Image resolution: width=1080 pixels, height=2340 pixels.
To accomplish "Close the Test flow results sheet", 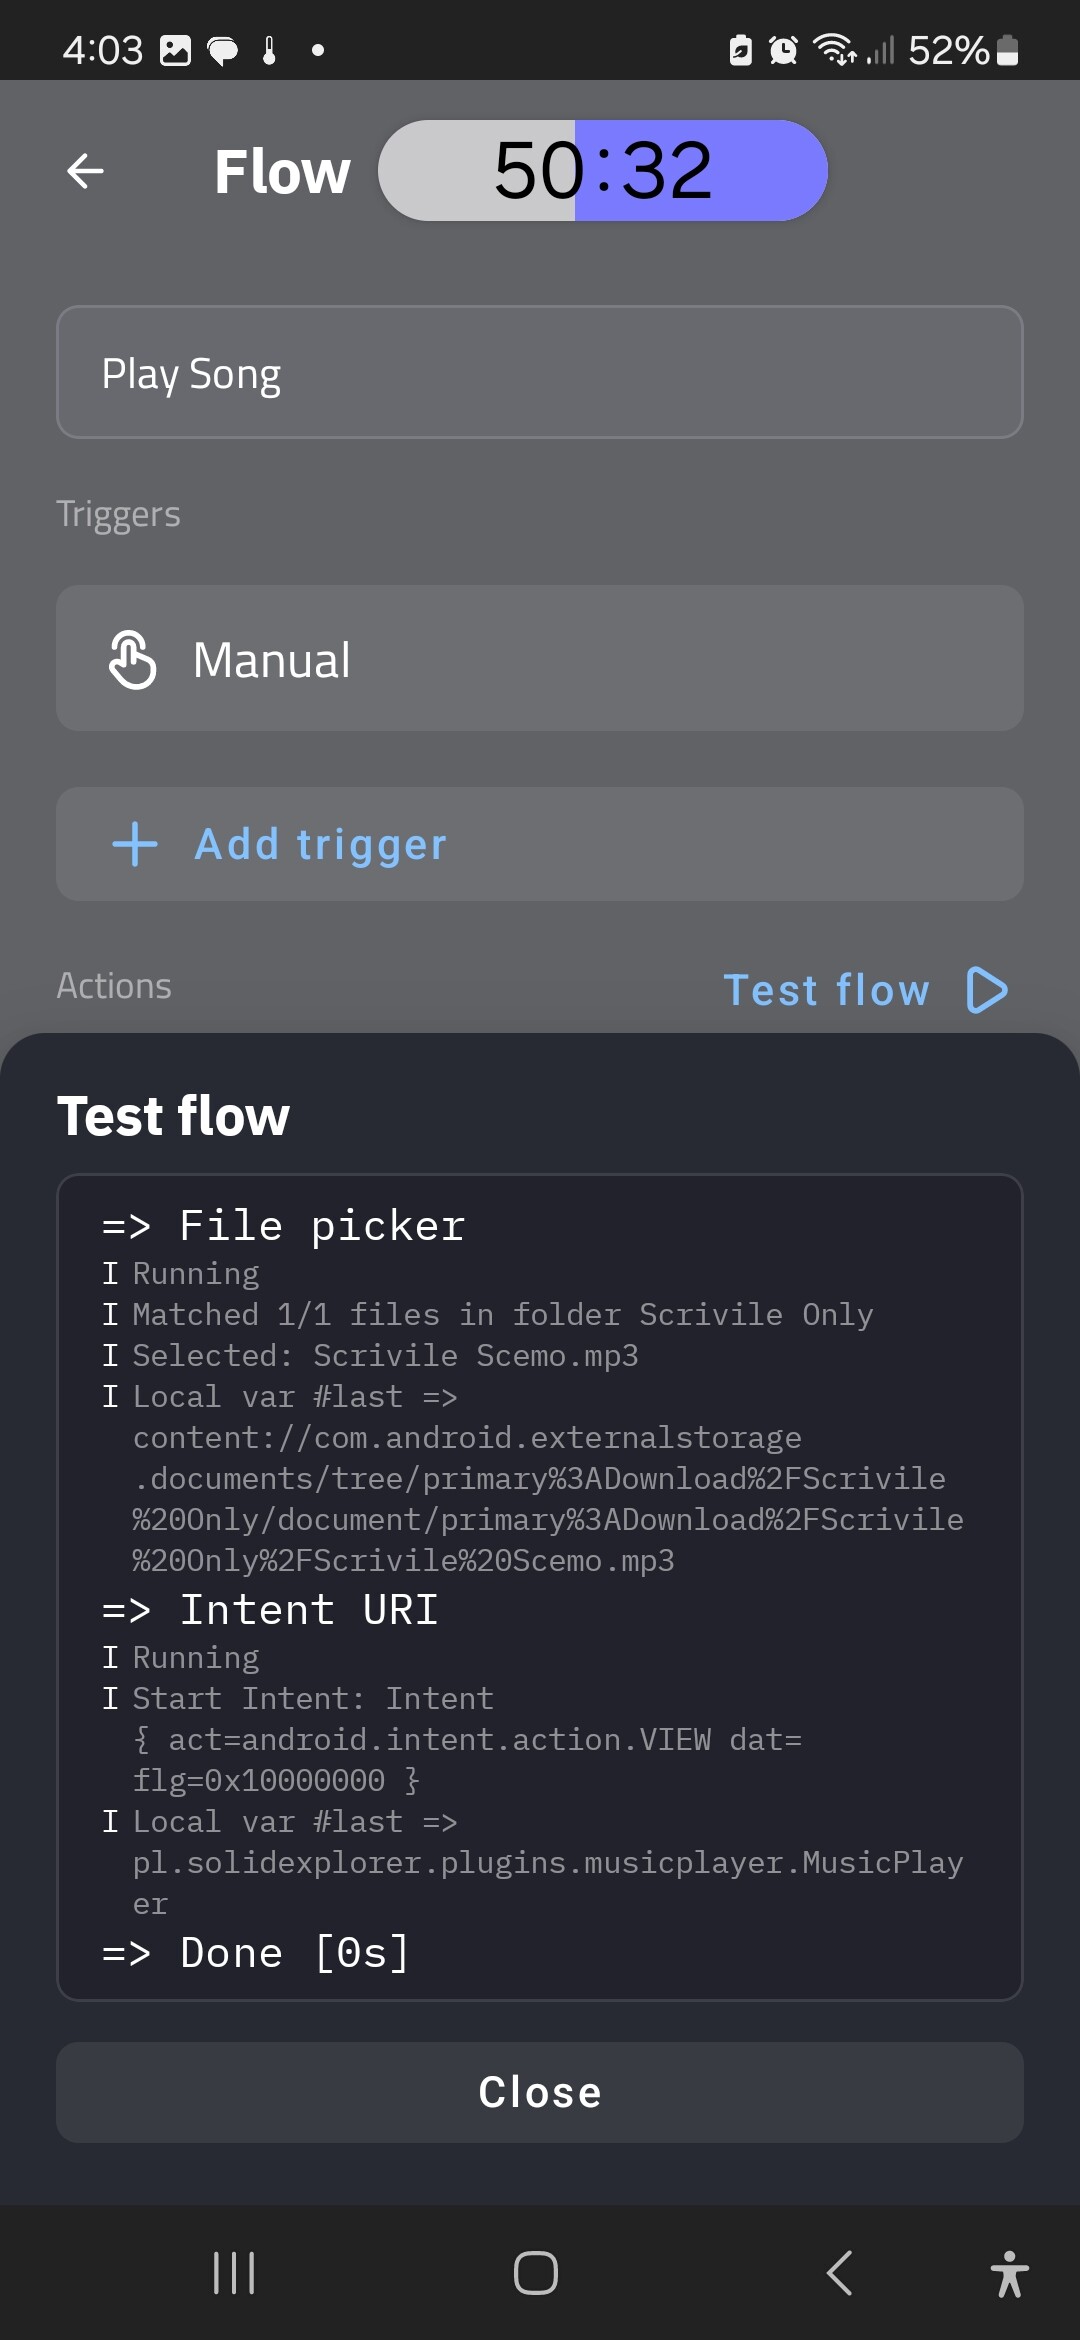I will point(540,2092).
